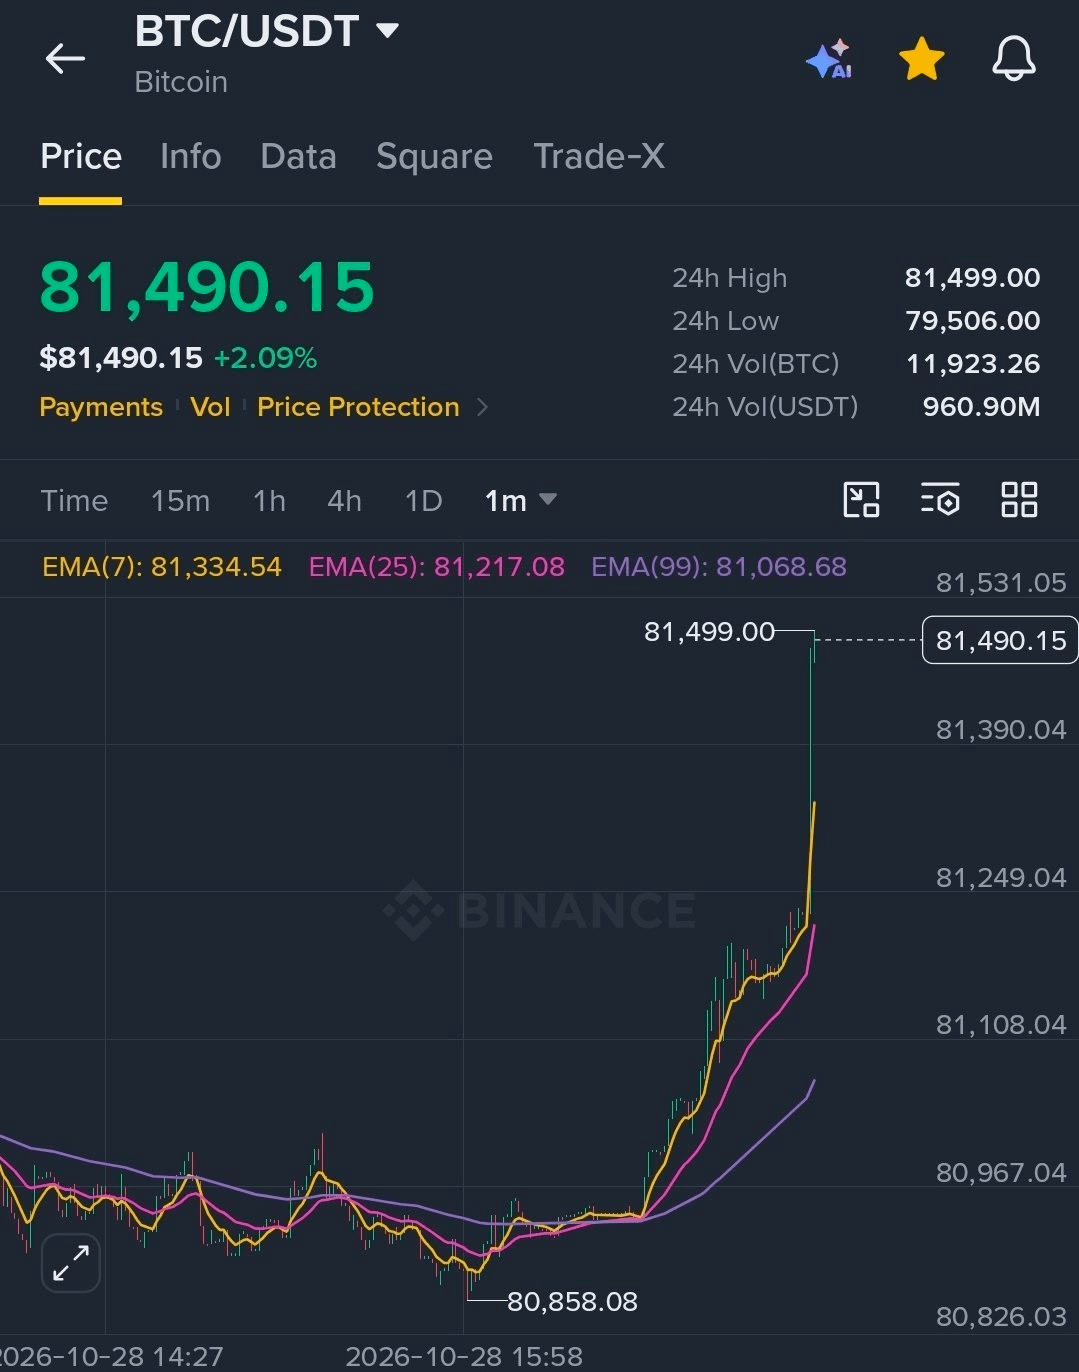Tap the 24h Vol(USDT) value 960.90M

[981, 407]
